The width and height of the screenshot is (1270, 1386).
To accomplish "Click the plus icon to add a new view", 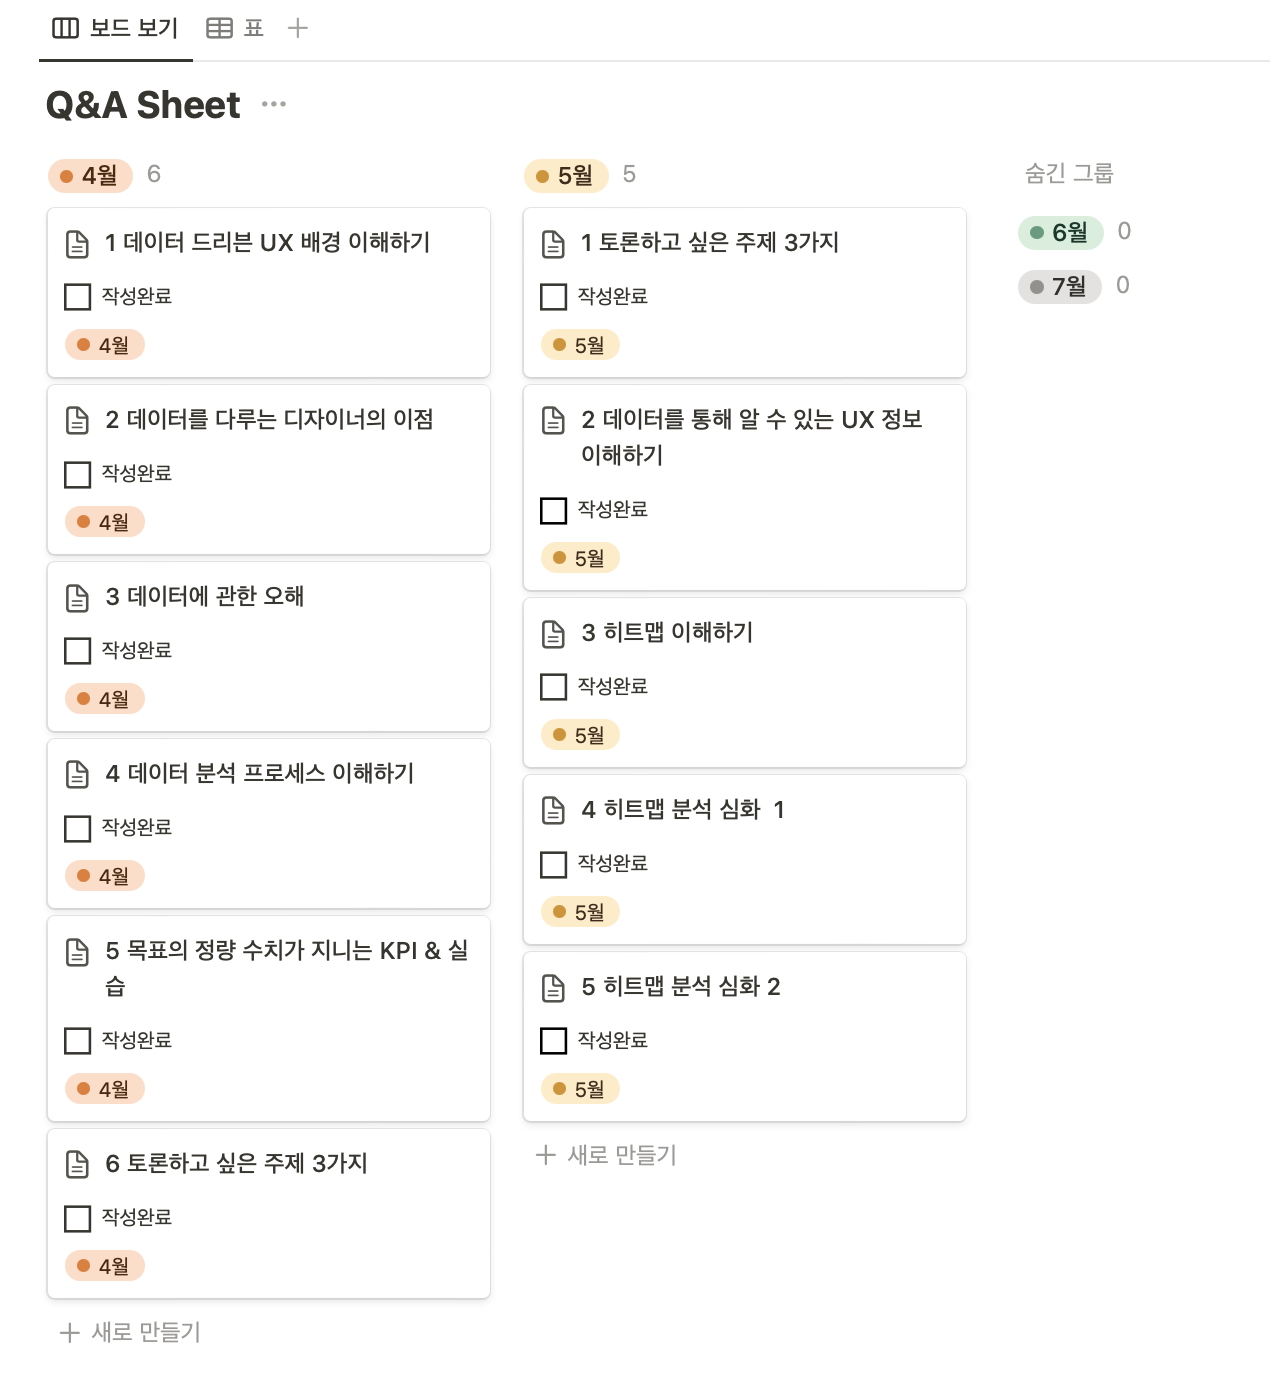I will [x=297, y=27].
